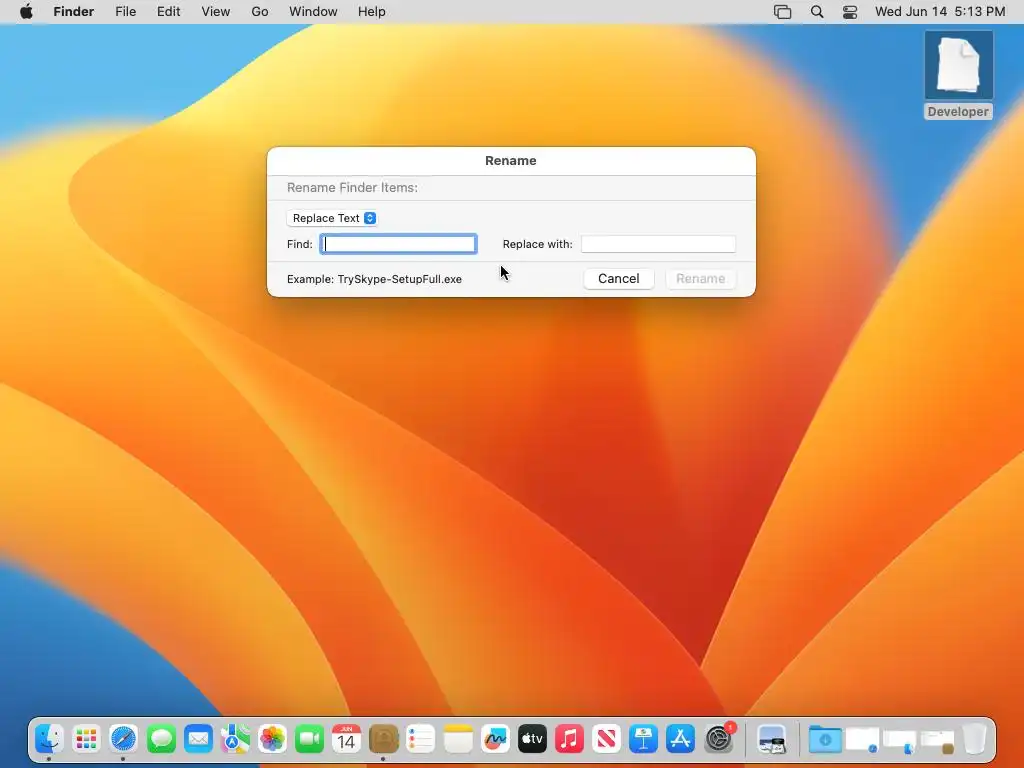Expand the Replace Text dropdown
This screenshot has width=1024, height=768.
point(332,218)
